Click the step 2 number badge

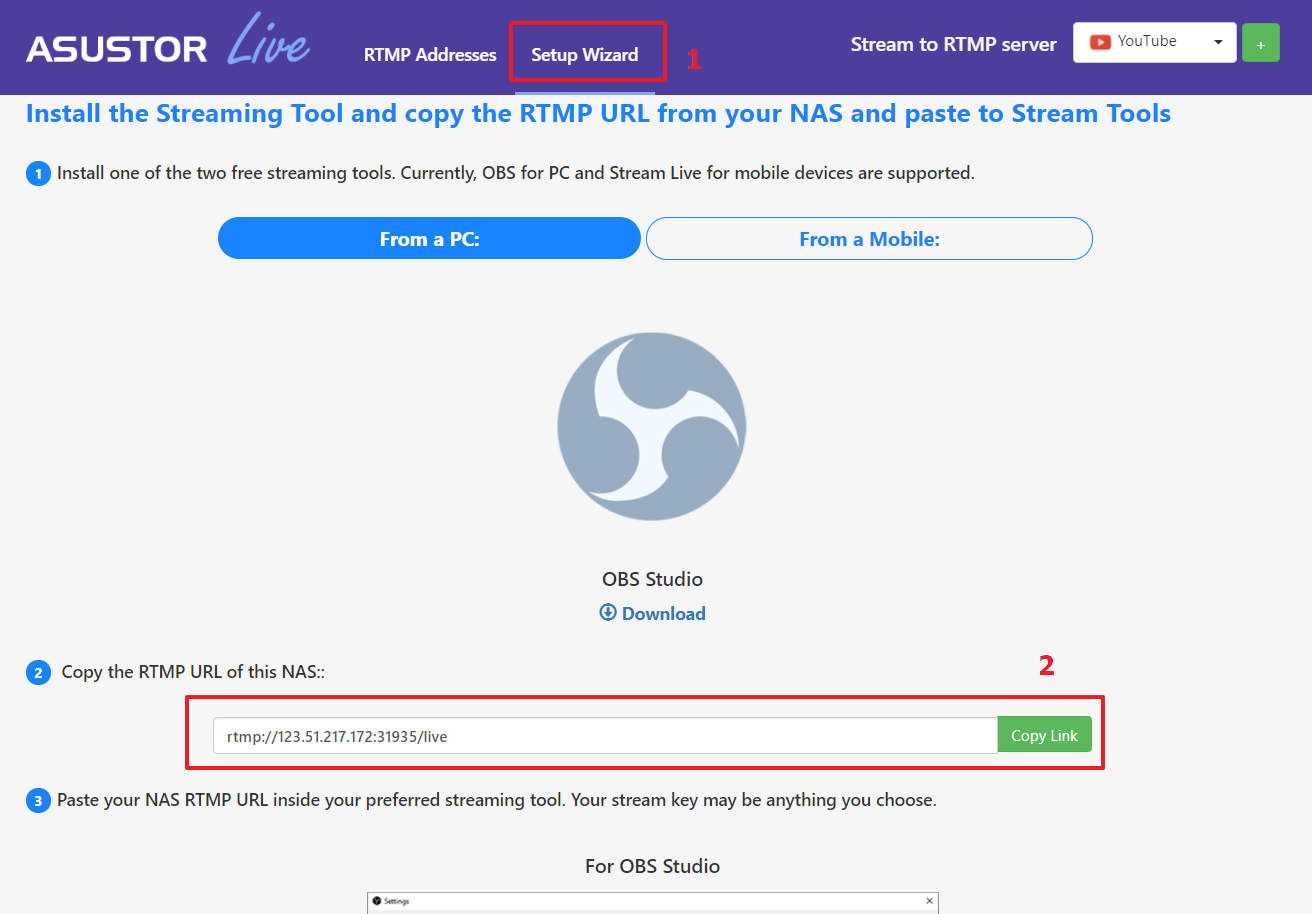pyautogui.click(x=38, y=673)
